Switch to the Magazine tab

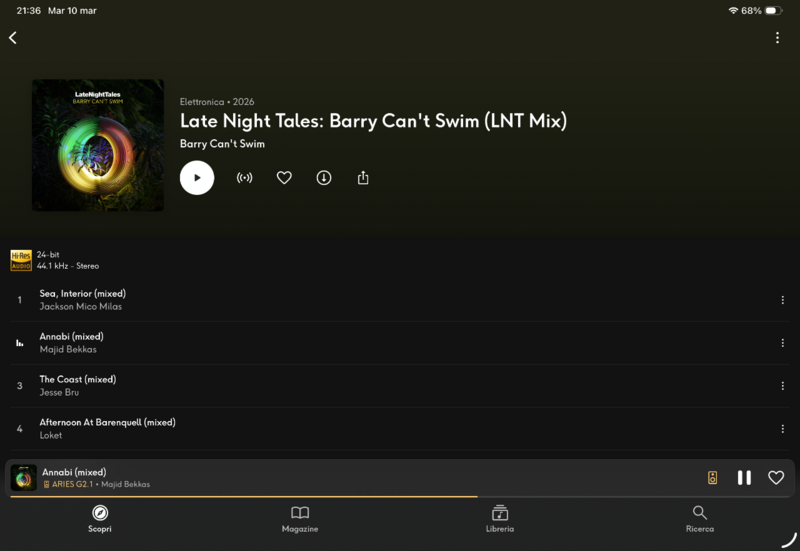click(300, 519)
